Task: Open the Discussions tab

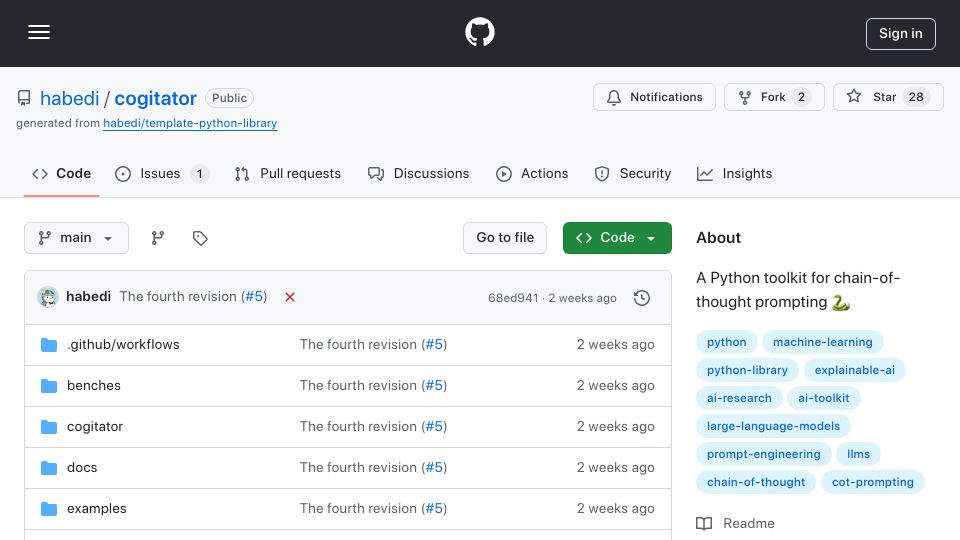Action: tap(418, 174)
